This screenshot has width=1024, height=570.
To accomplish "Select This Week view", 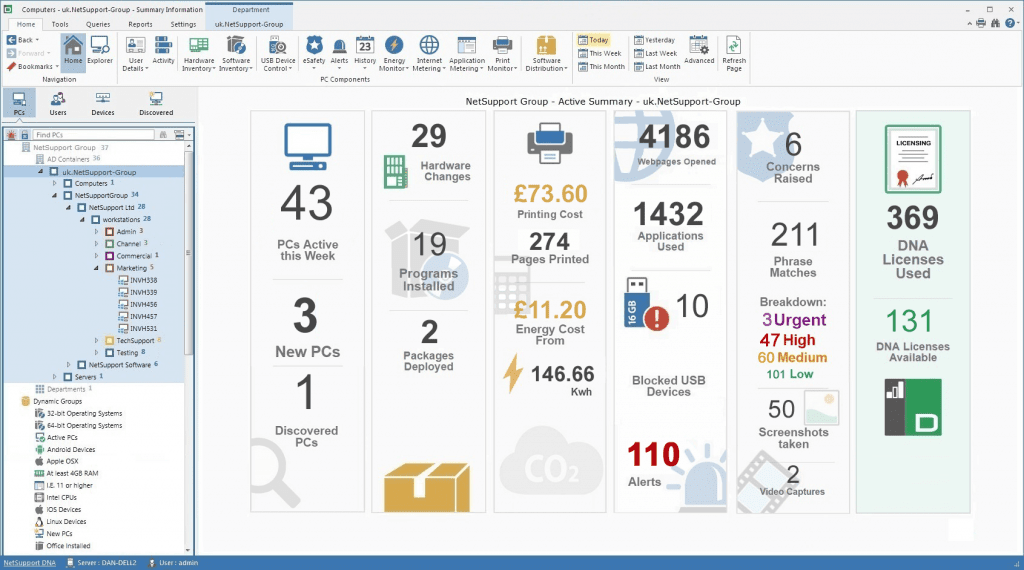I will tap(600, 54).
